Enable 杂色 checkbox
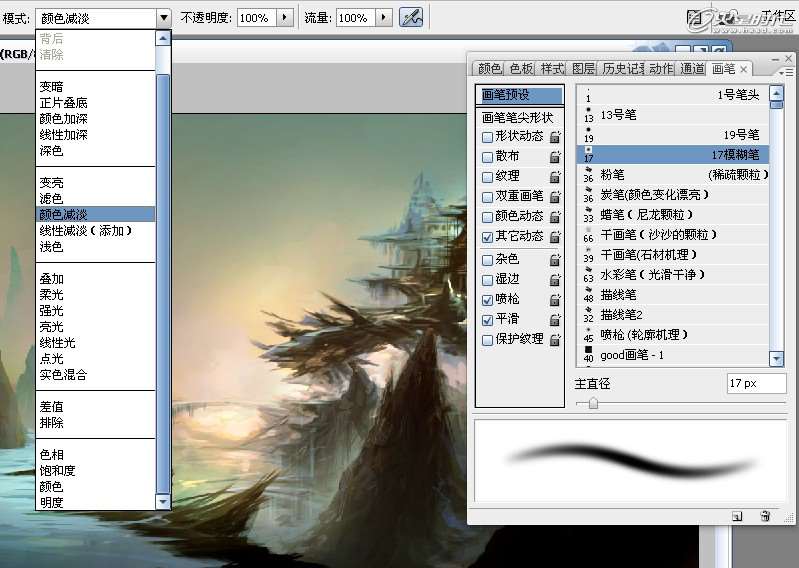Screen dimensions: 799x568 click(487, 260)
